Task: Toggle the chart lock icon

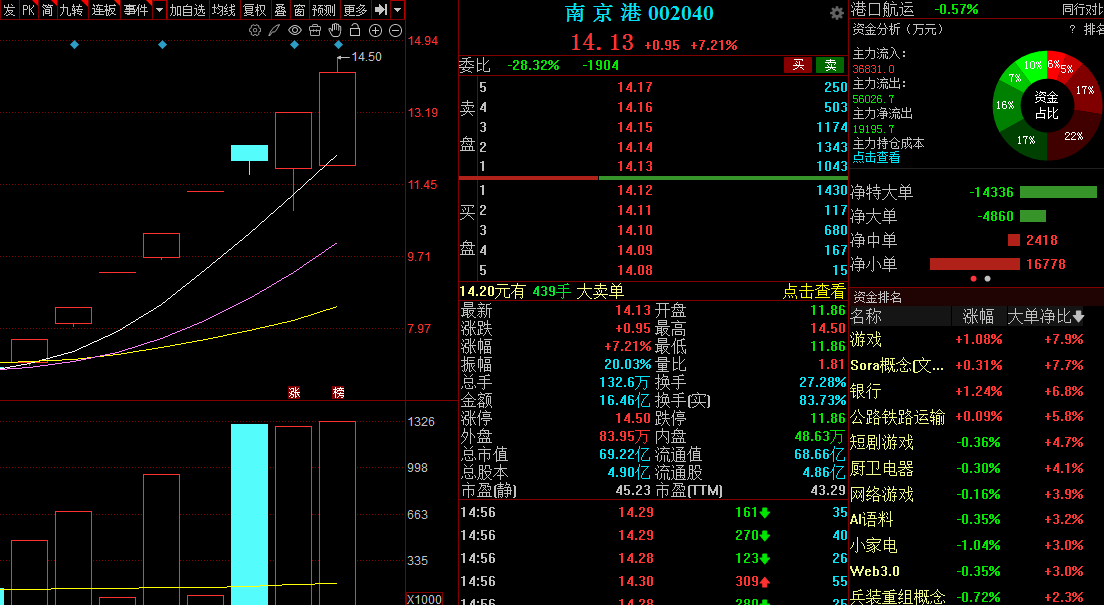Action: [355, 30]
